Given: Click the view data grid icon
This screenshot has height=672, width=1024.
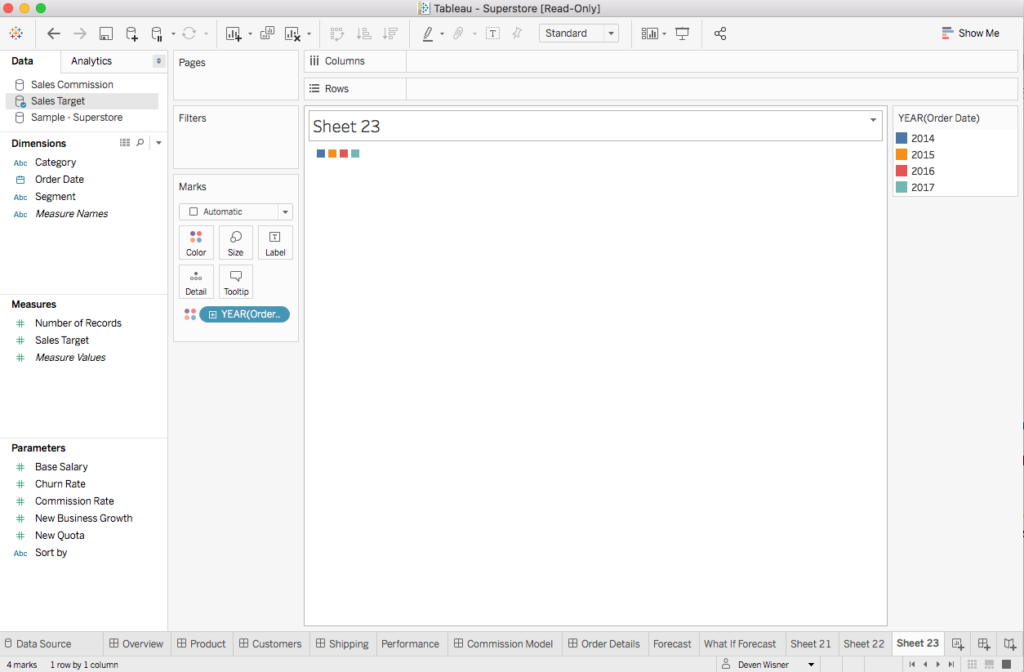Looking at the screenshot, I should coord(125,143).
